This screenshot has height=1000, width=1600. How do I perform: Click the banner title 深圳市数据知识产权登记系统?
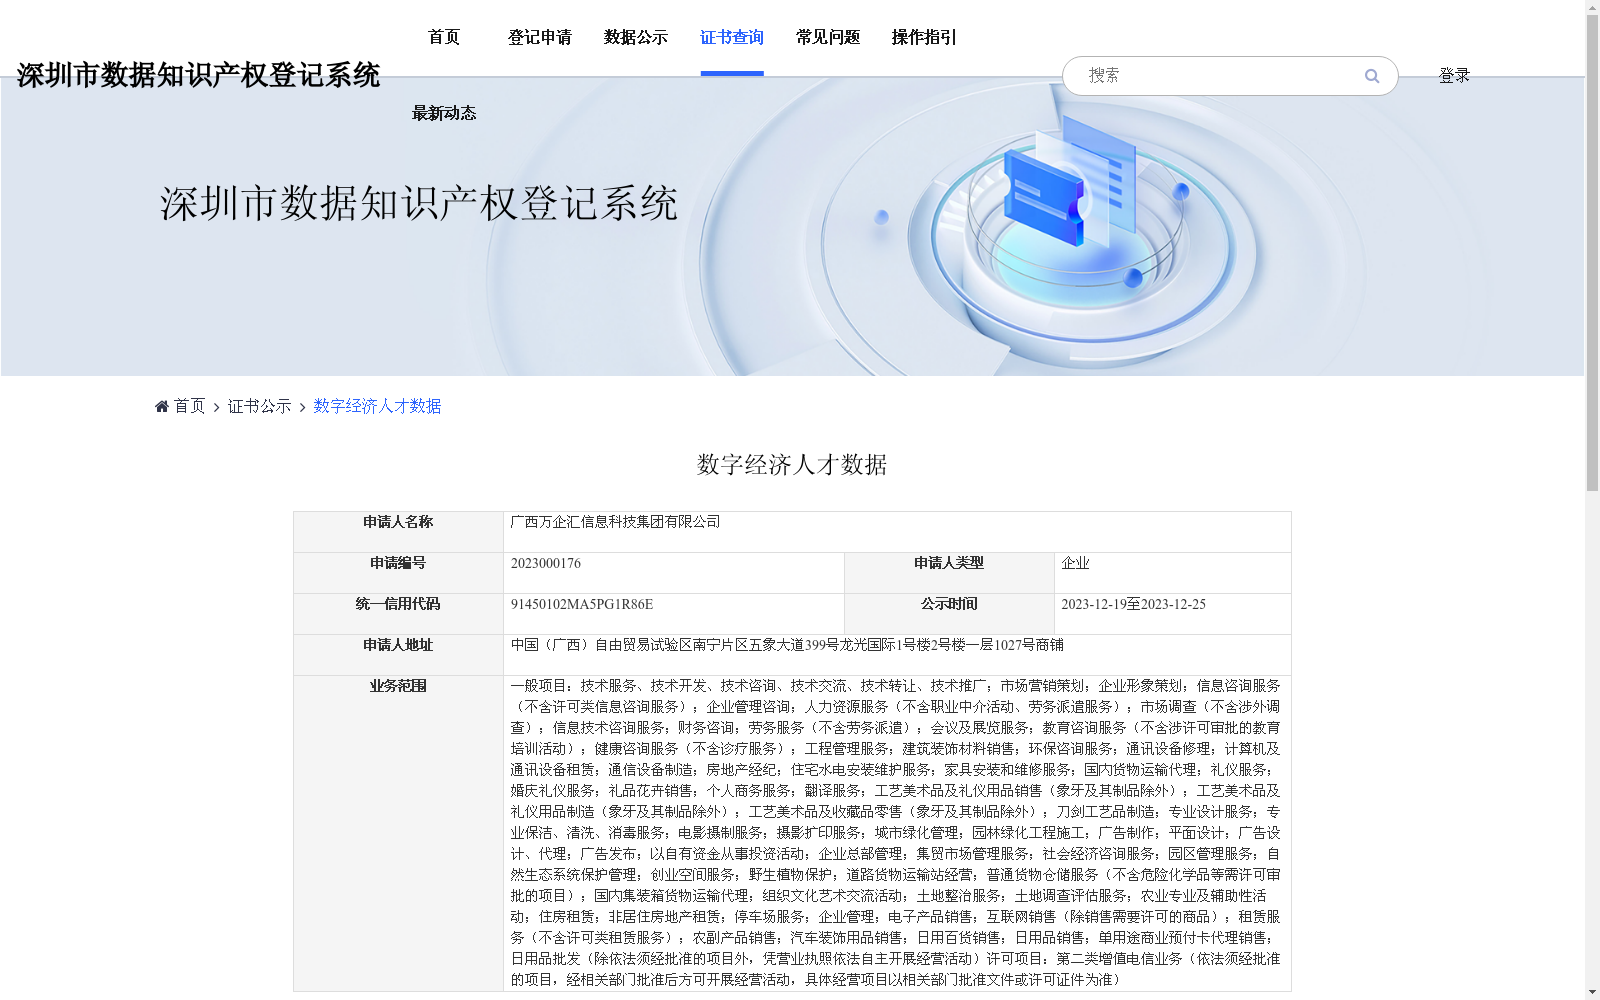click(419, 203)
